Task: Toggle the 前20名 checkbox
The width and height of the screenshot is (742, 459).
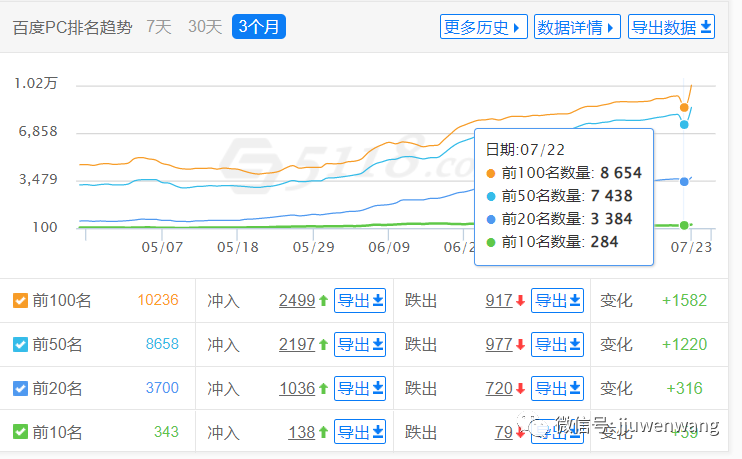Action: click(20, 388)
